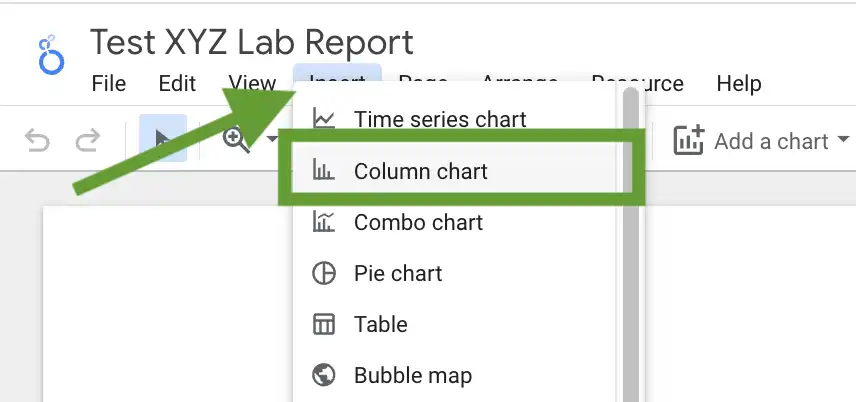Click the Insert menu scrollbar
Viewport: 856px width, 402px height.
(x=631, y=244)
